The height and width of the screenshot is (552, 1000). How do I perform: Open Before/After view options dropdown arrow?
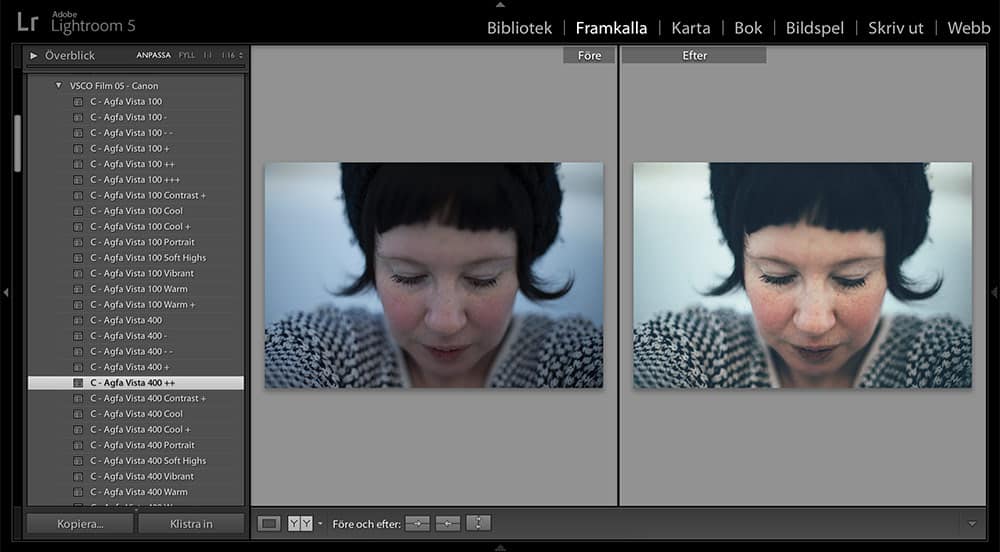(x=320, y=523)
